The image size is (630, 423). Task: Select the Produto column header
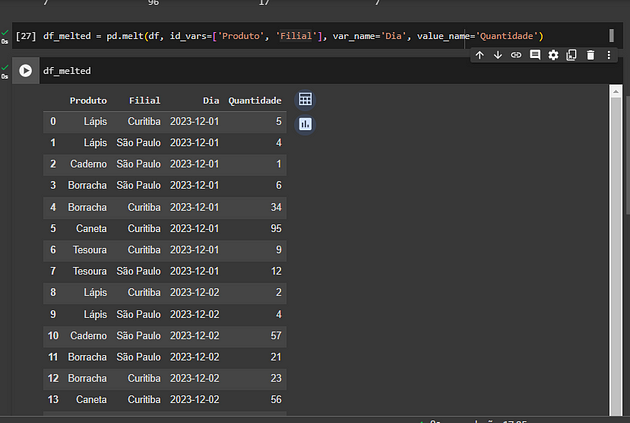[x=88, y=101]
